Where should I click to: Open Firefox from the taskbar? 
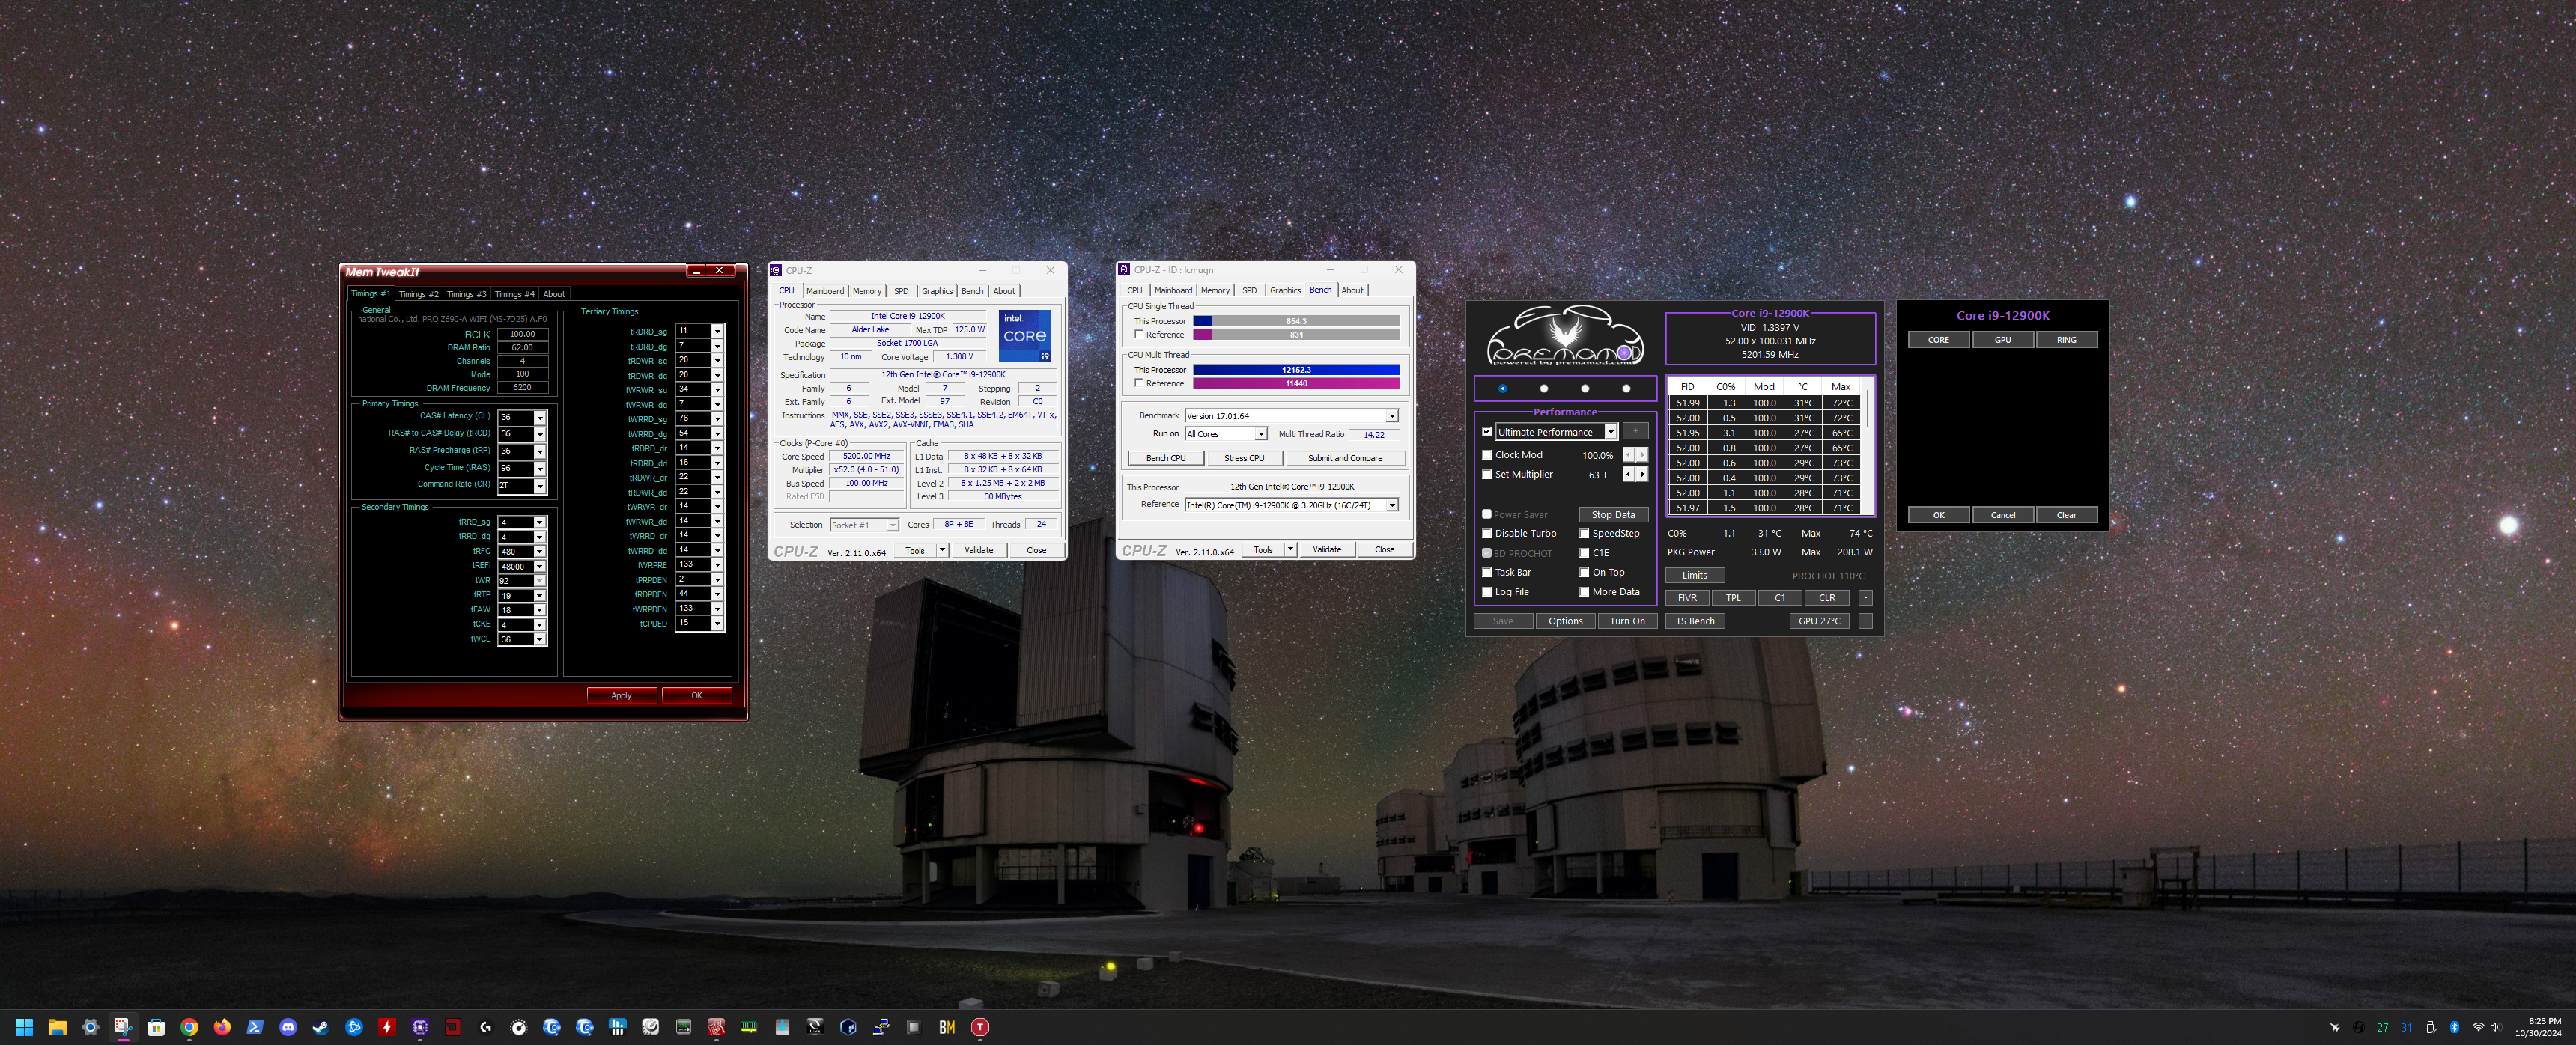click(222, 1027)
